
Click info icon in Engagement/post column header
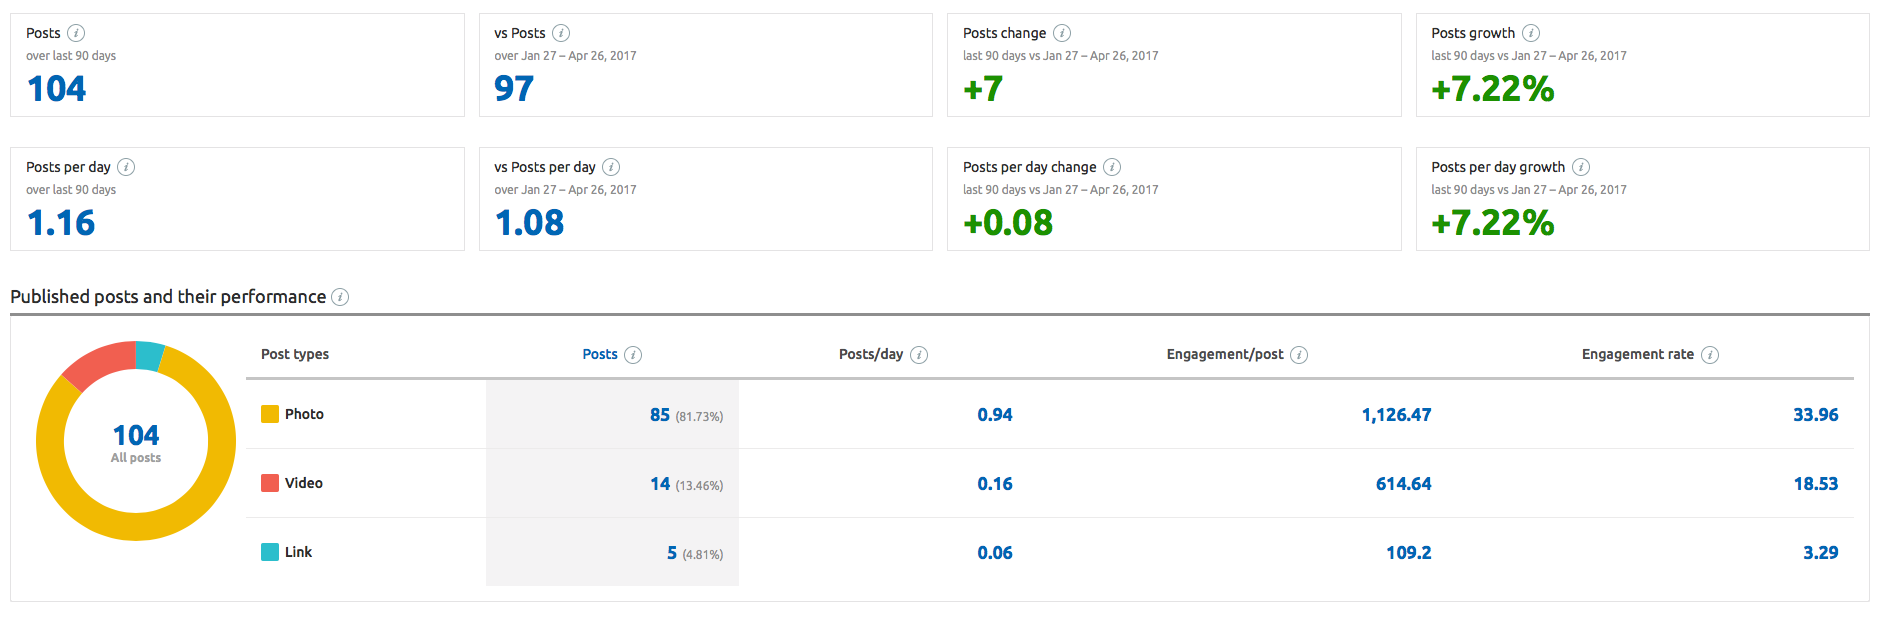coord(1299,355)
